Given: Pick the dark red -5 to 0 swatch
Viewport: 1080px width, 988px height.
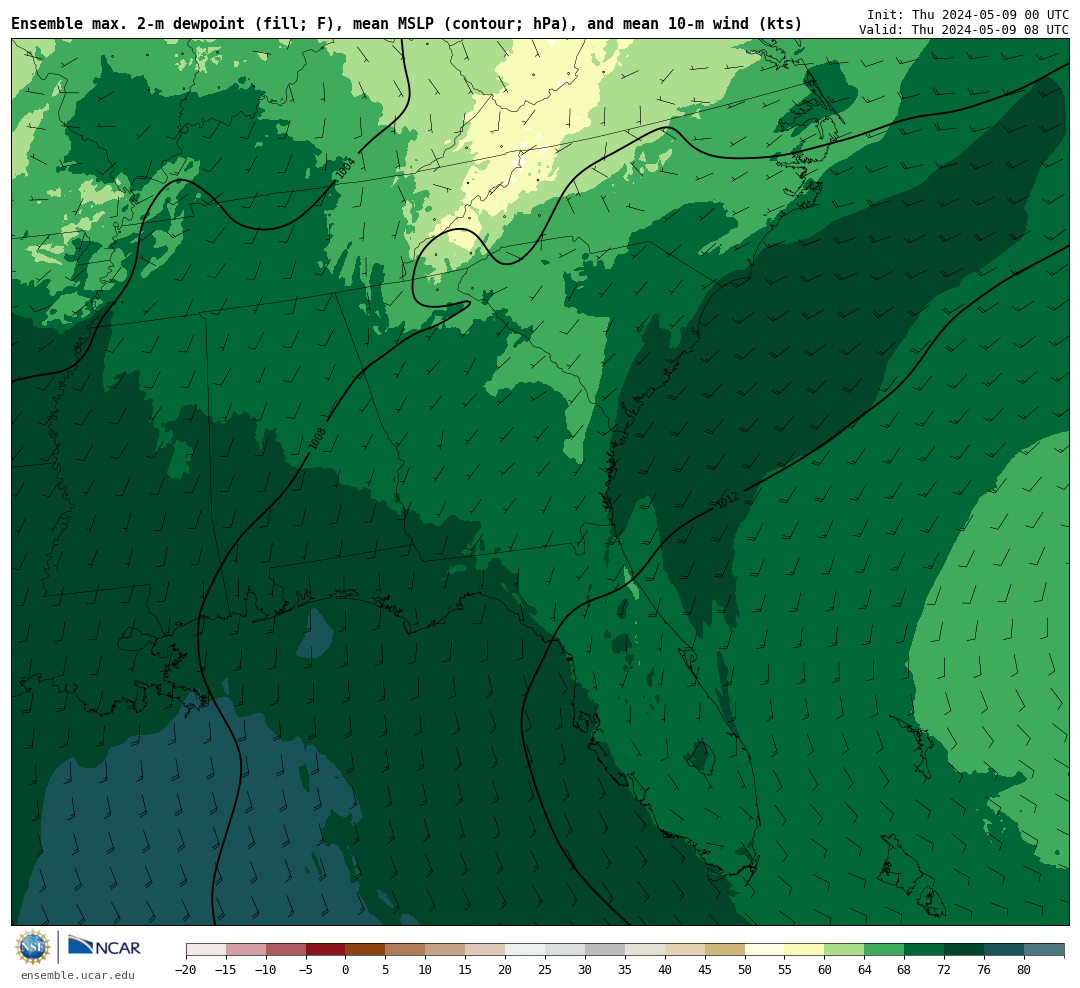Looking at the screenshot, I should coord(326,950).
